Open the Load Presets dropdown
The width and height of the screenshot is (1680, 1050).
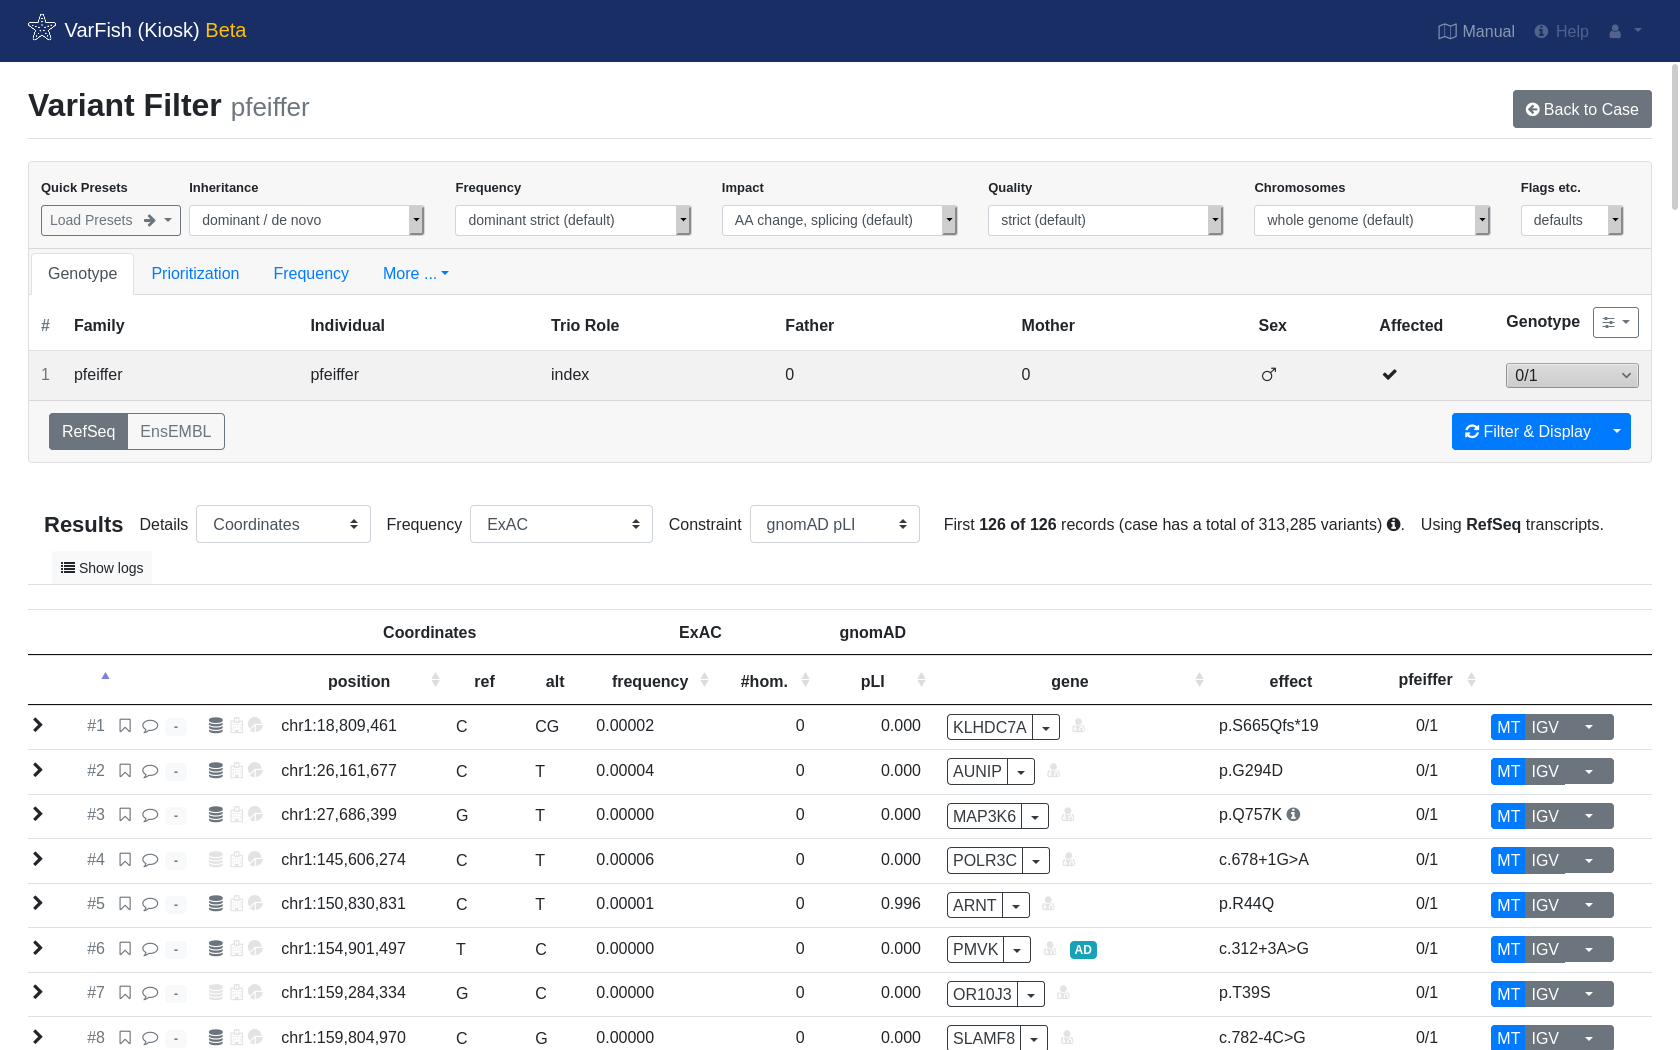point(111,221)
